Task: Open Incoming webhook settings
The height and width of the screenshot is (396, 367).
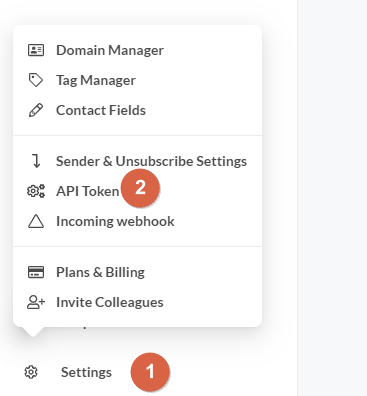Action: [115, 221]
